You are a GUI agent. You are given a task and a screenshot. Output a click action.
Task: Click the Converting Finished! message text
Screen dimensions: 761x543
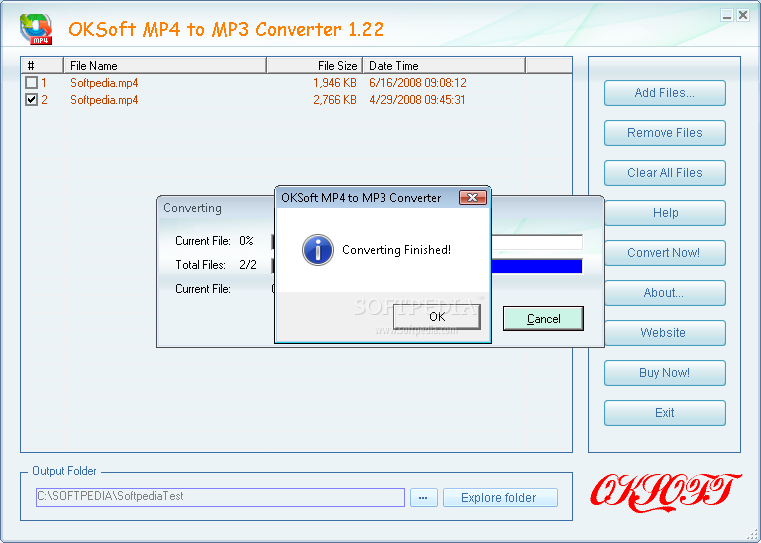pos(397,250)
